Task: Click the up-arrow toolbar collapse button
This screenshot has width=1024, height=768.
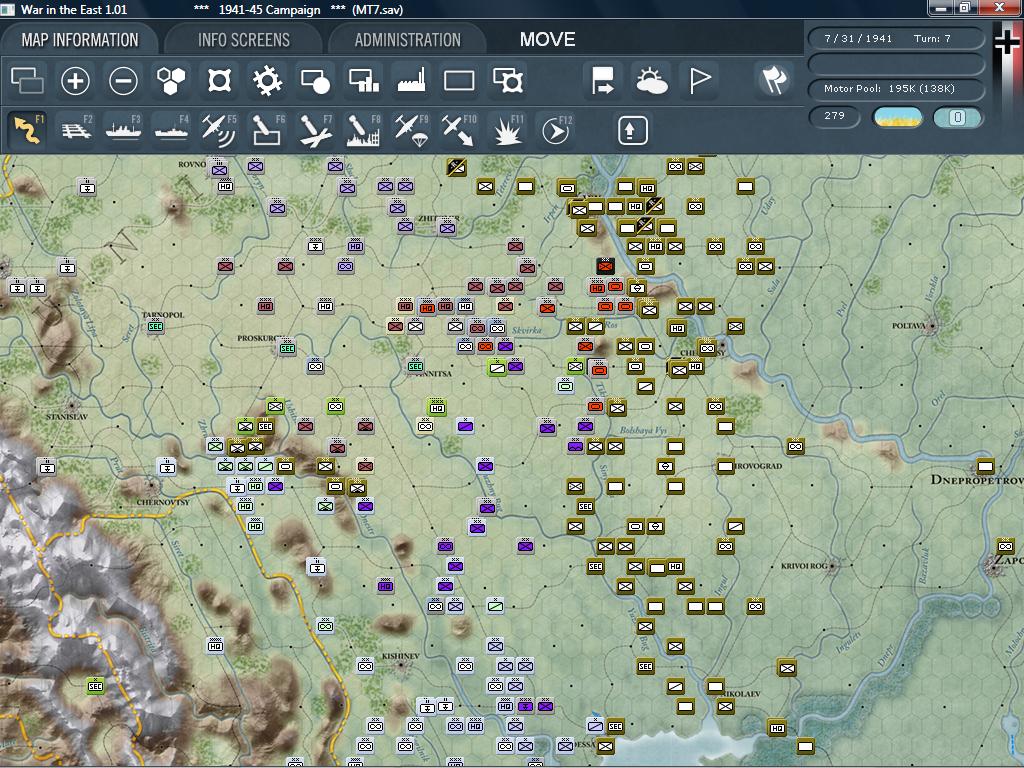Action: tap(633, 130)
